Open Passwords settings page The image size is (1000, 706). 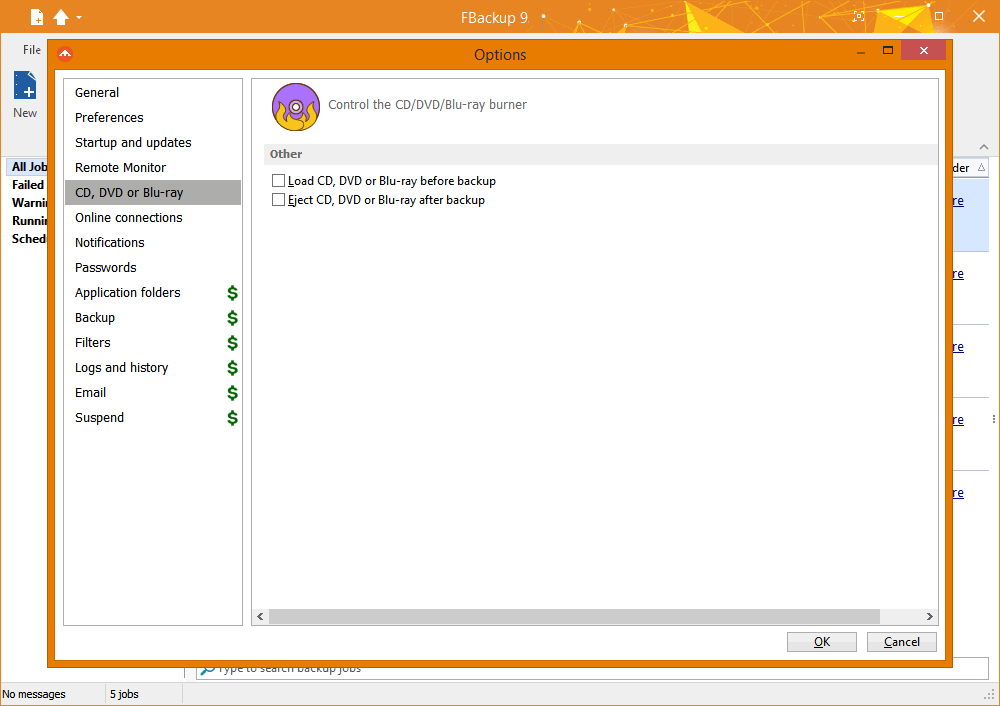coord(152,267)
